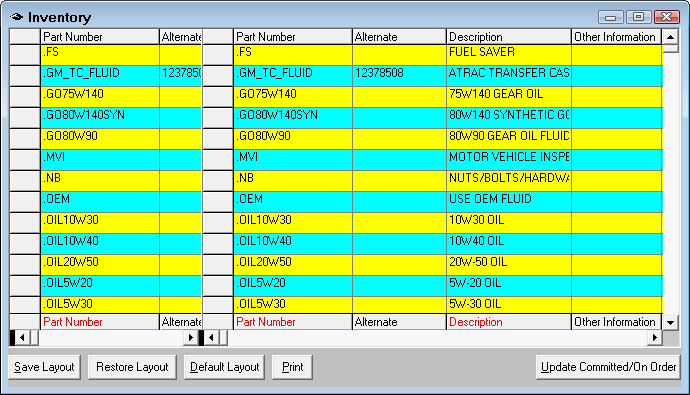
Task: Sort by Description column header
Action: pos(509,37)
